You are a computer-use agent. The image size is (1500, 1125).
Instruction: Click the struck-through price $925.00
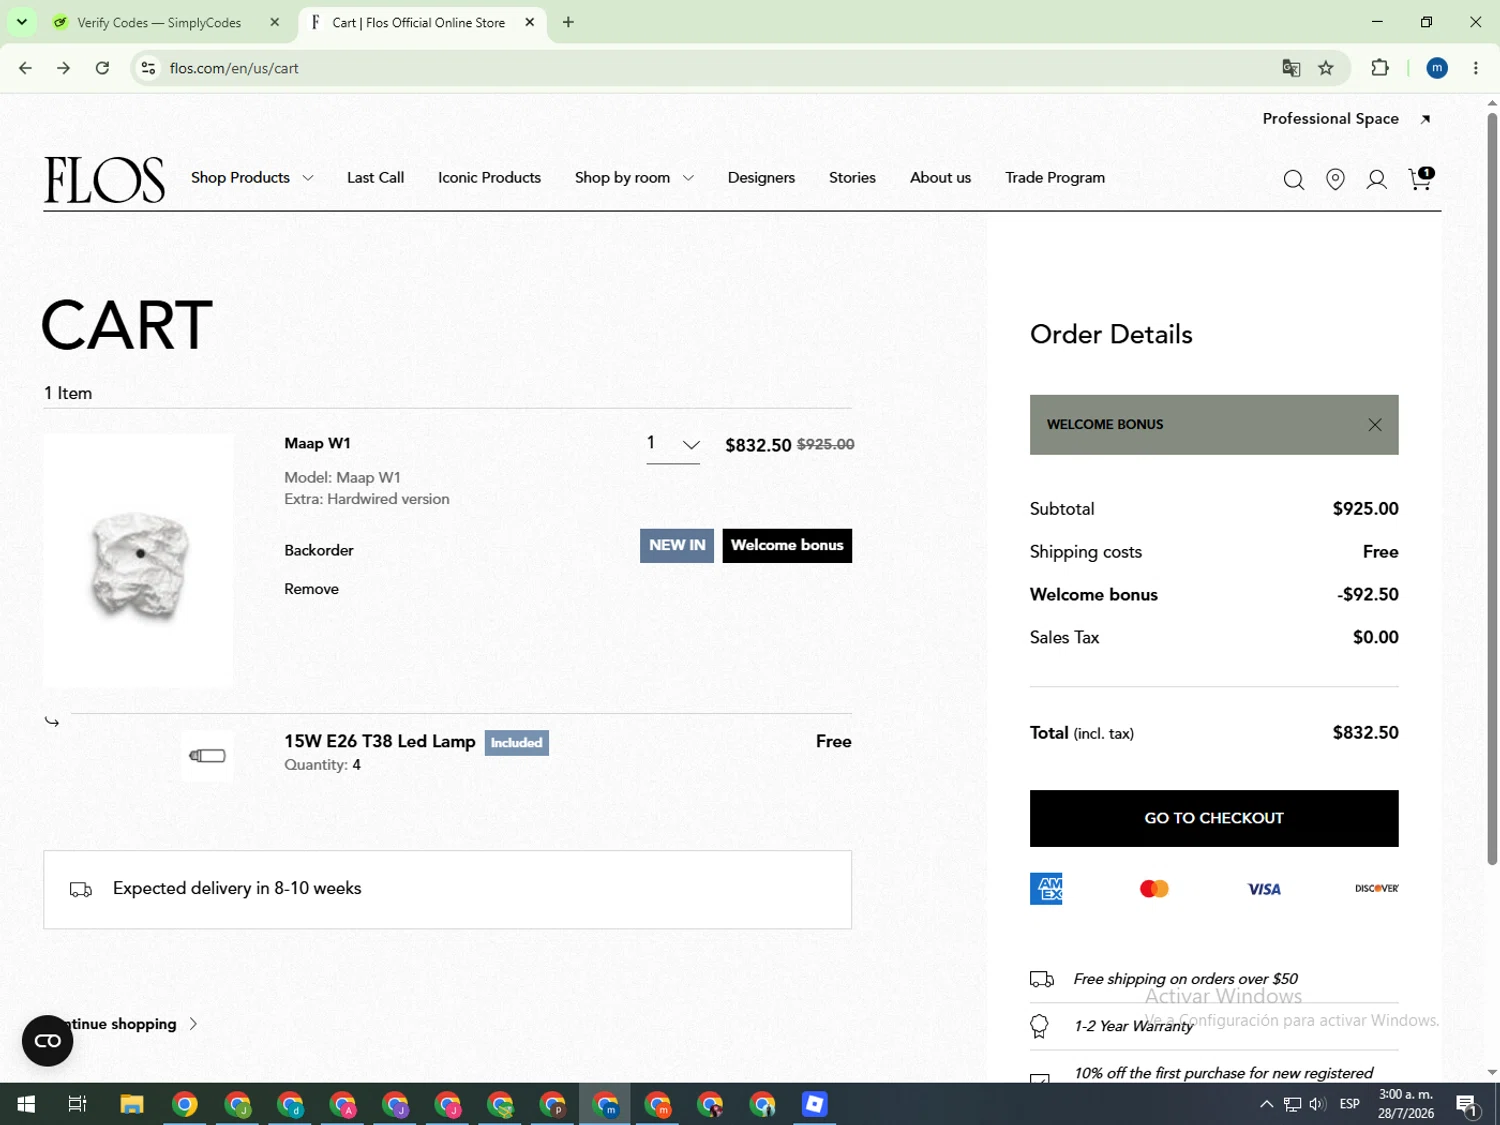825,445
